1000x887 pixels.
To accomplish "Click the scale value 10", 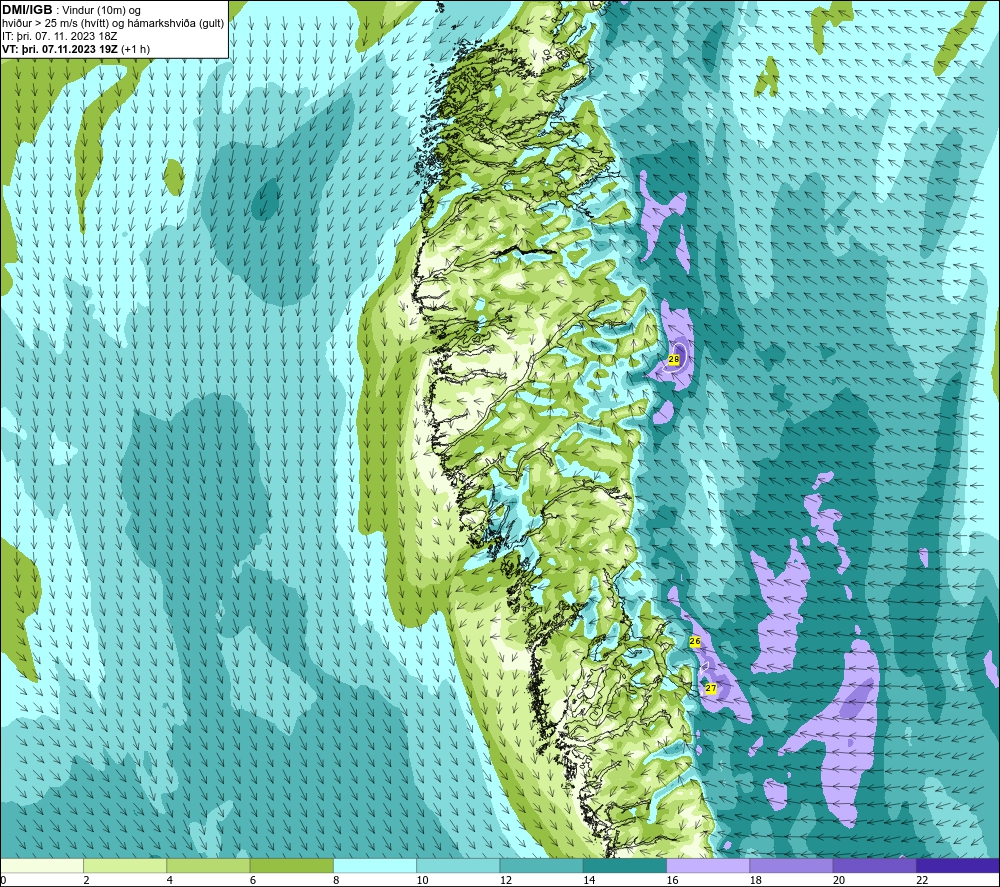I will (x=423, y=881).
